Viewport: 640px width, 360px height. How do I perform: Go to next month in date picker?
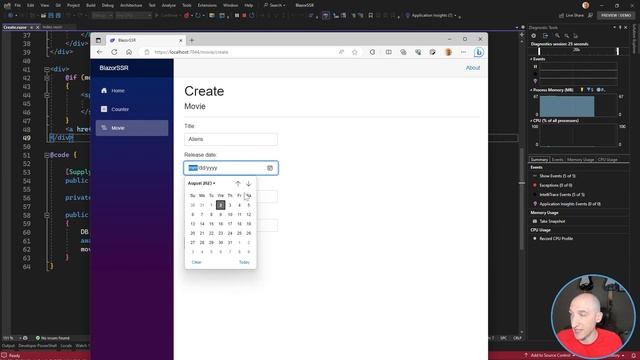point(249,184)
